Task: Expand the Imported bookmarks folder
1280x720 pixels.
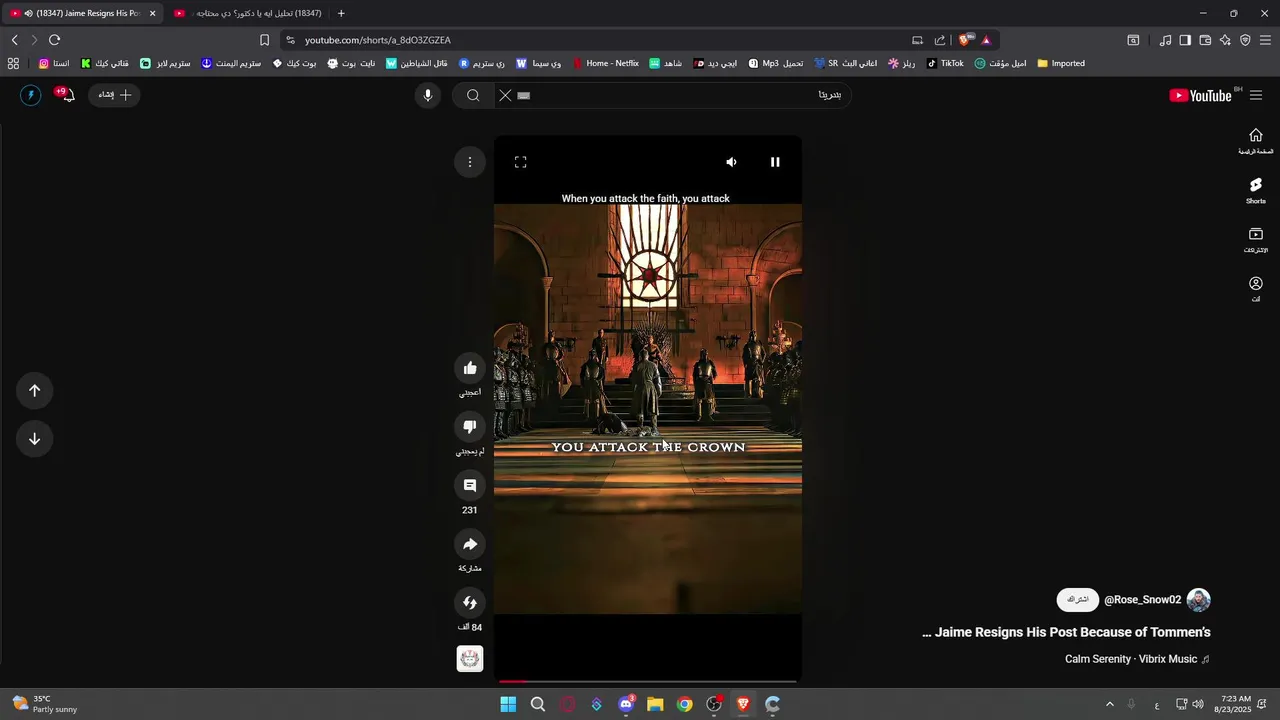Action: (1061, 63)
